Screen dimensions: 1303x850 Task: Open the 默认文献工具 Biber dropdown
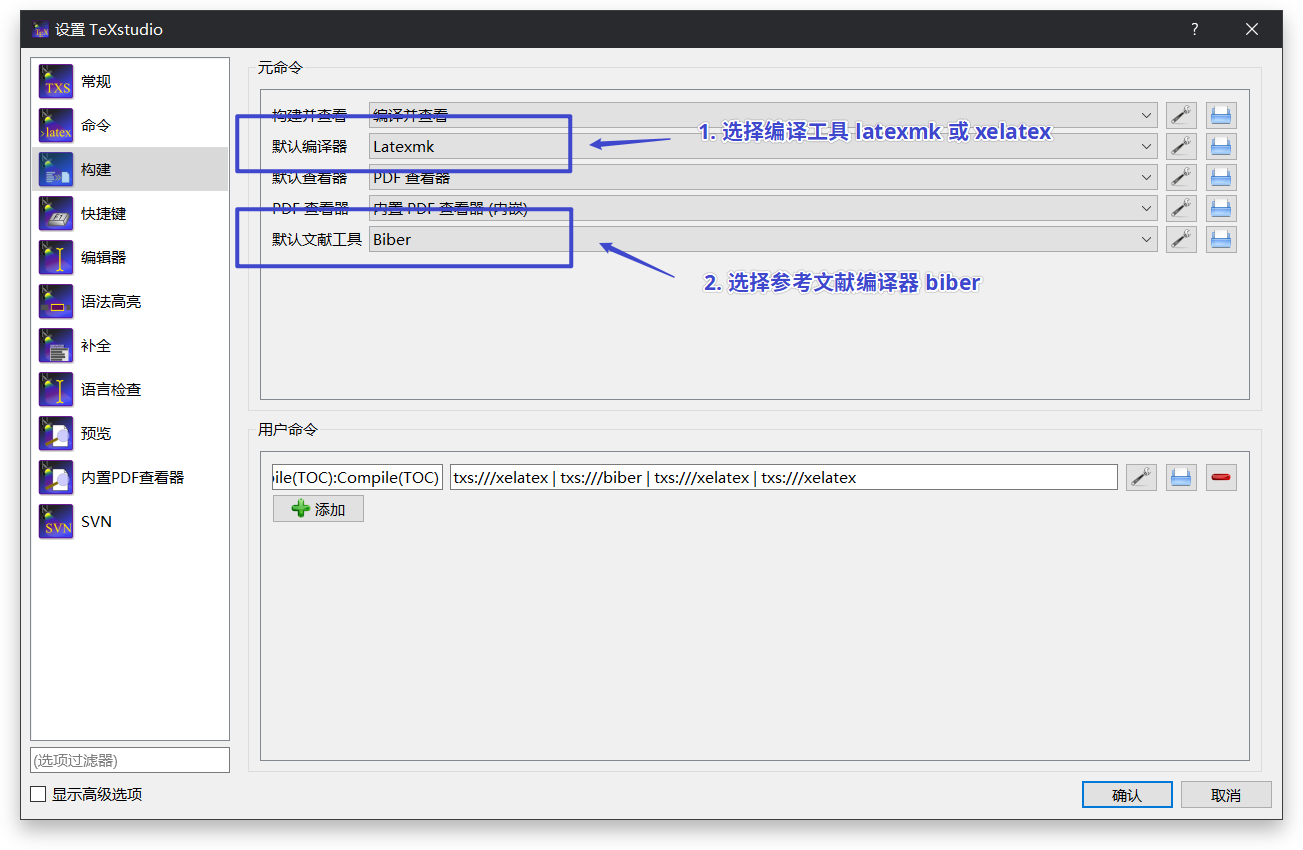763,239
